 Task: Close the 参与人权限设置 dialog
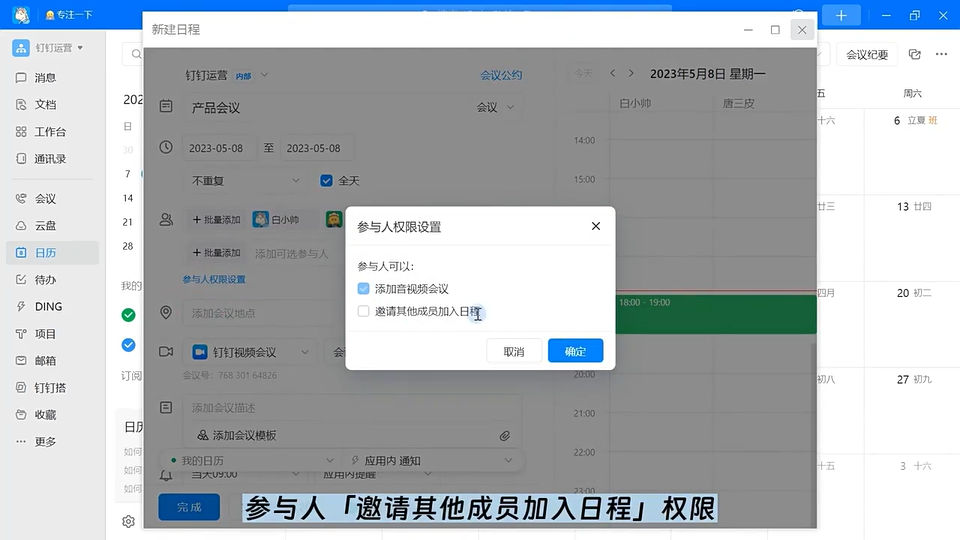tap(596, 226)
